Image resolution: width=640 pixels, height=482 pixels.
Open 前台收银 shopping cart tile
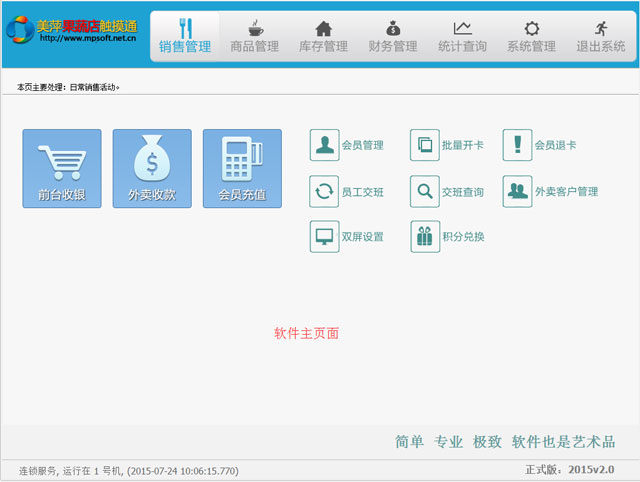pyautogui.click(x=62, y=168)
